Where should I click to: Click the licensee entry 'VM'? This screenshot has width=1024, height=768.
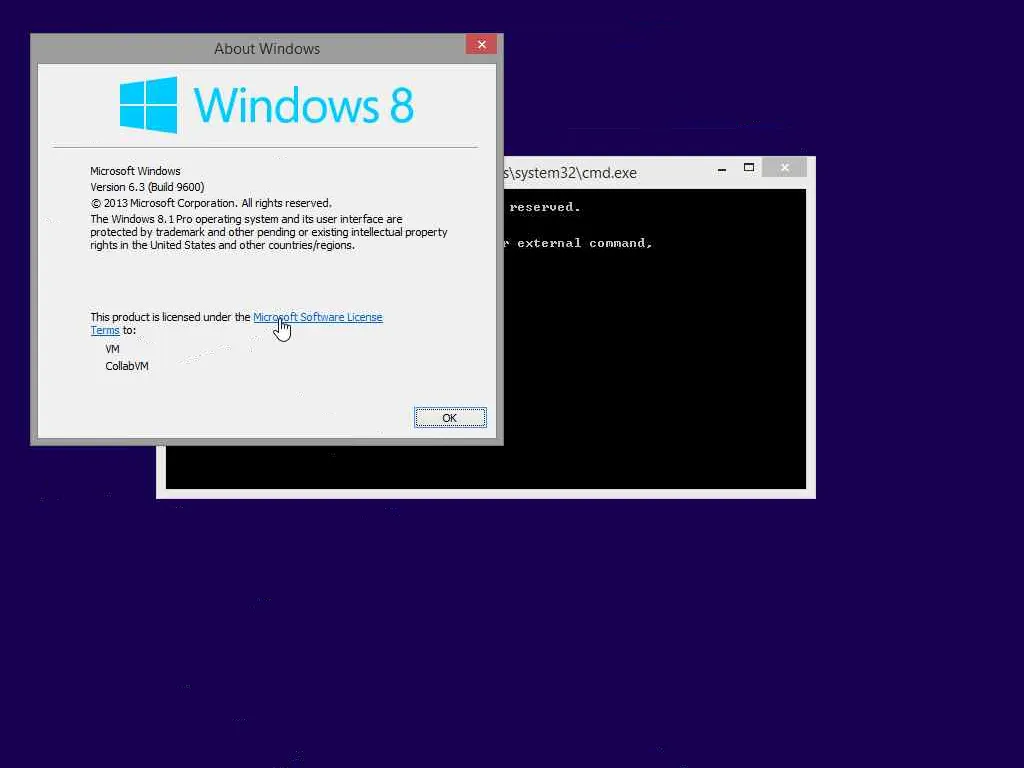coord(112,349)
